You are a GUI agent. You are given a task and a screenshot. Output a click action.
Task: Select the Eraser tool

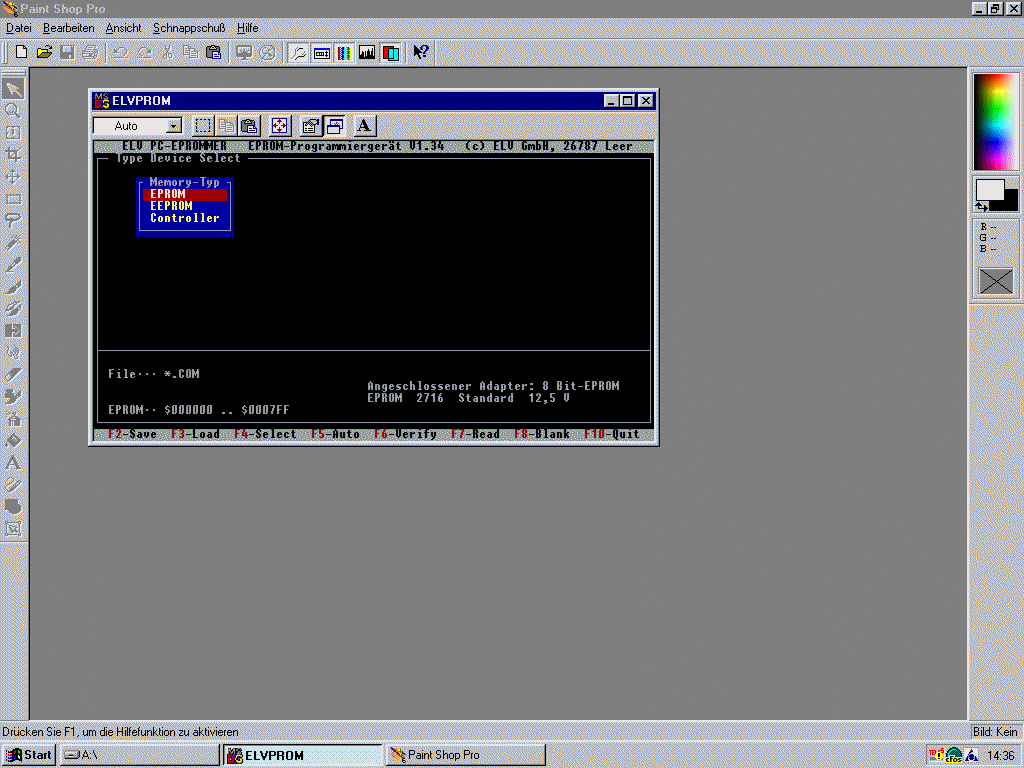point(13,375)
